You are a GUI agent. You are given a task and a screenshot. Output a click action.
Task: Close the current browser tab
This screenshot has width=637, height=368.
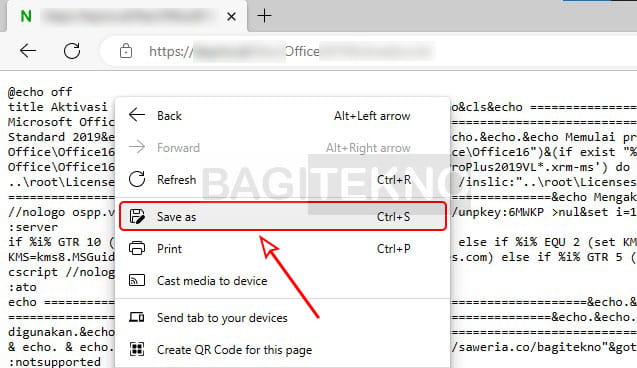pos(231,17)
